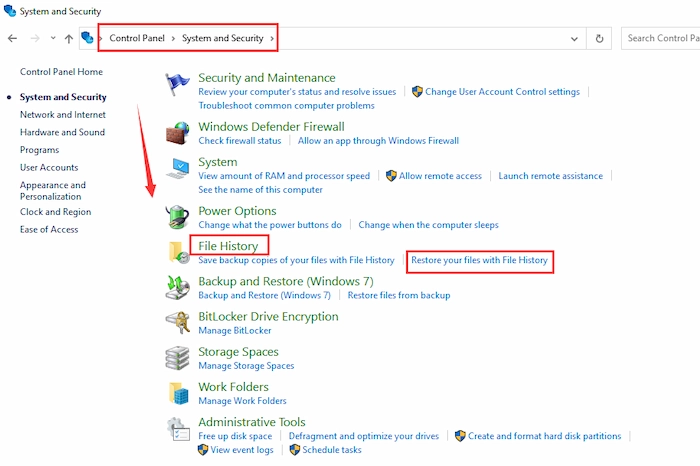Change when the computer sleeps
This screenshot has height=466, width=700.
429,225
